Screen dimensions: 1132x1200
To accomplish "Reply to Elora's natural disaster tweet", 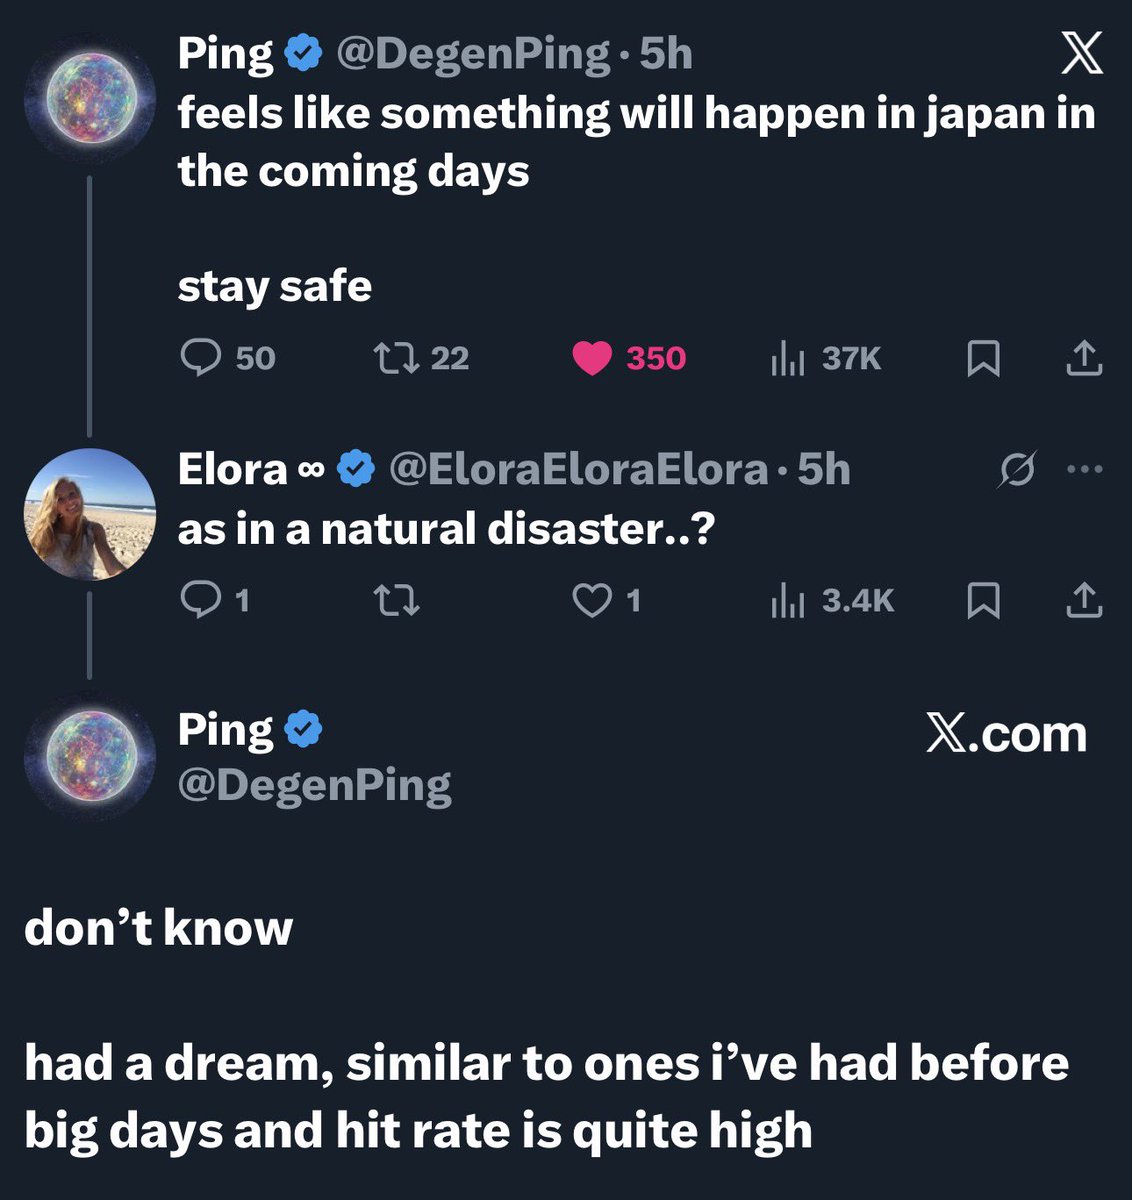I will [201, 600].
